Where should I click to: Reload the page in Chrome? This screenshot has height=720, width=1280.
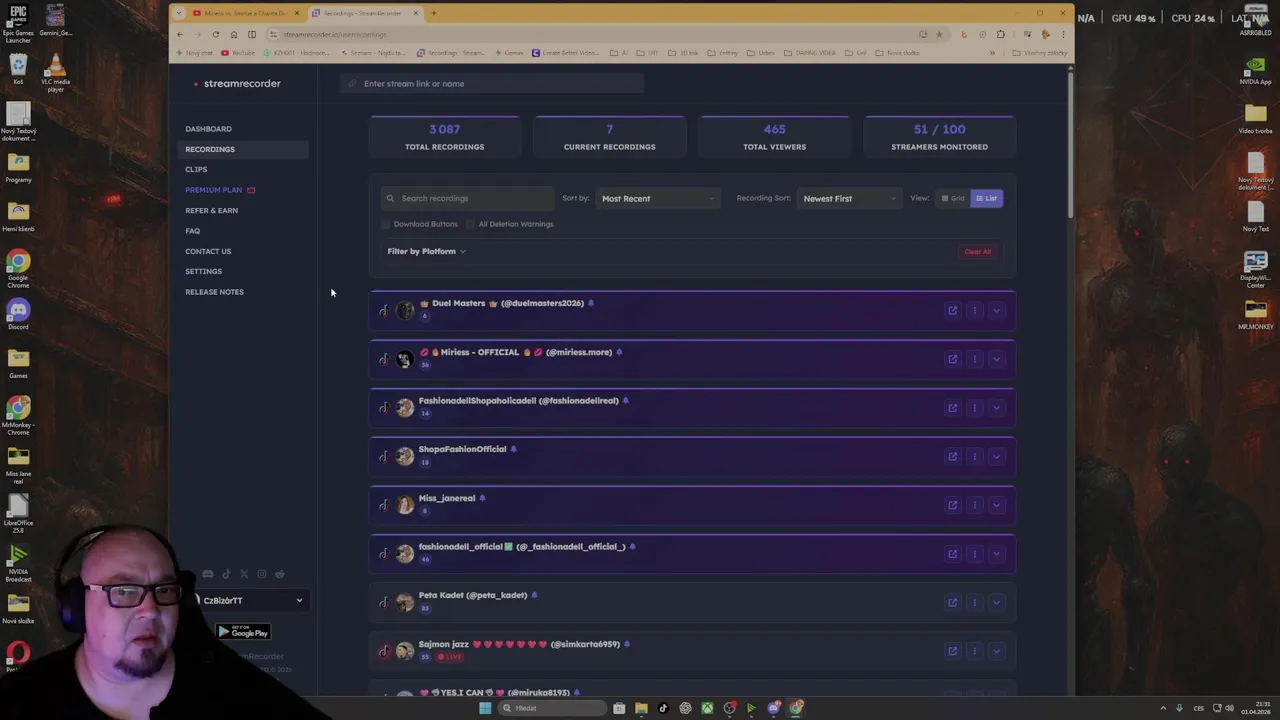(215, 34)
